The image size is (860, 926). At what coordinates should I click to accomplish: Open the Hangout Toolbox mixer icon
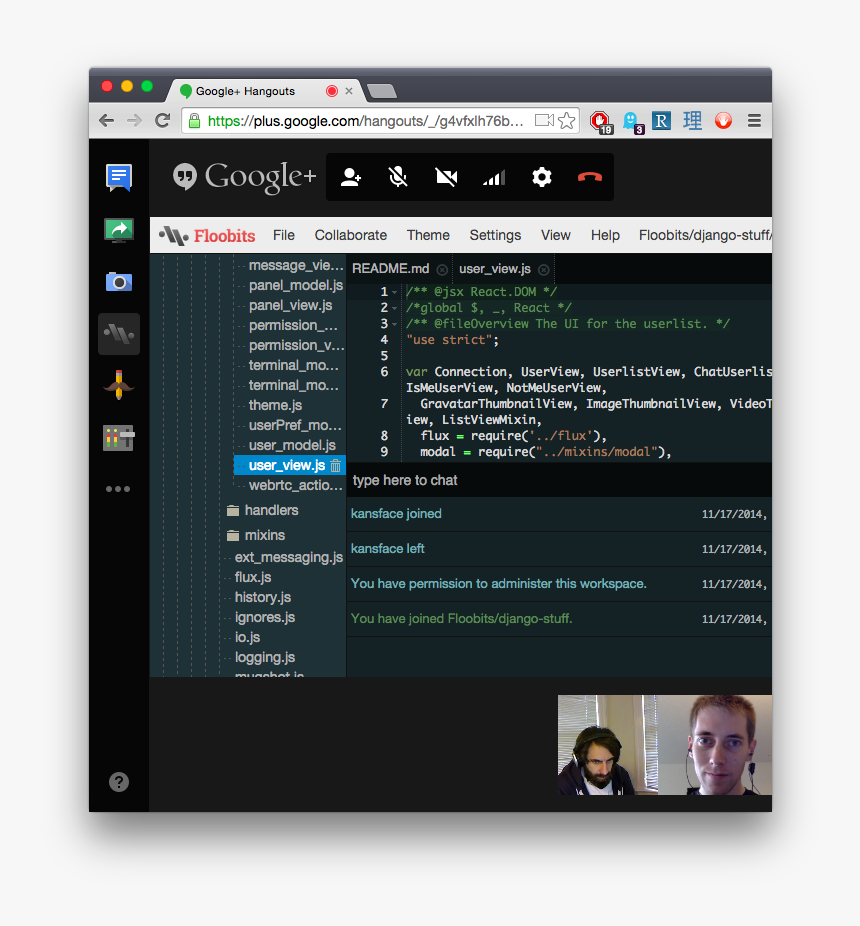pyautogui.click(x=119, y=438)
